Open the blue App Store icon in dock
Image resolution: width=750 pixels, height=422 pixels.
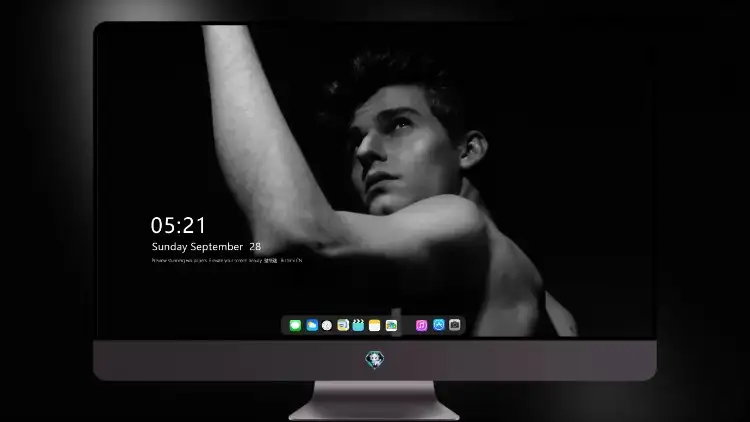pos(439,325)
